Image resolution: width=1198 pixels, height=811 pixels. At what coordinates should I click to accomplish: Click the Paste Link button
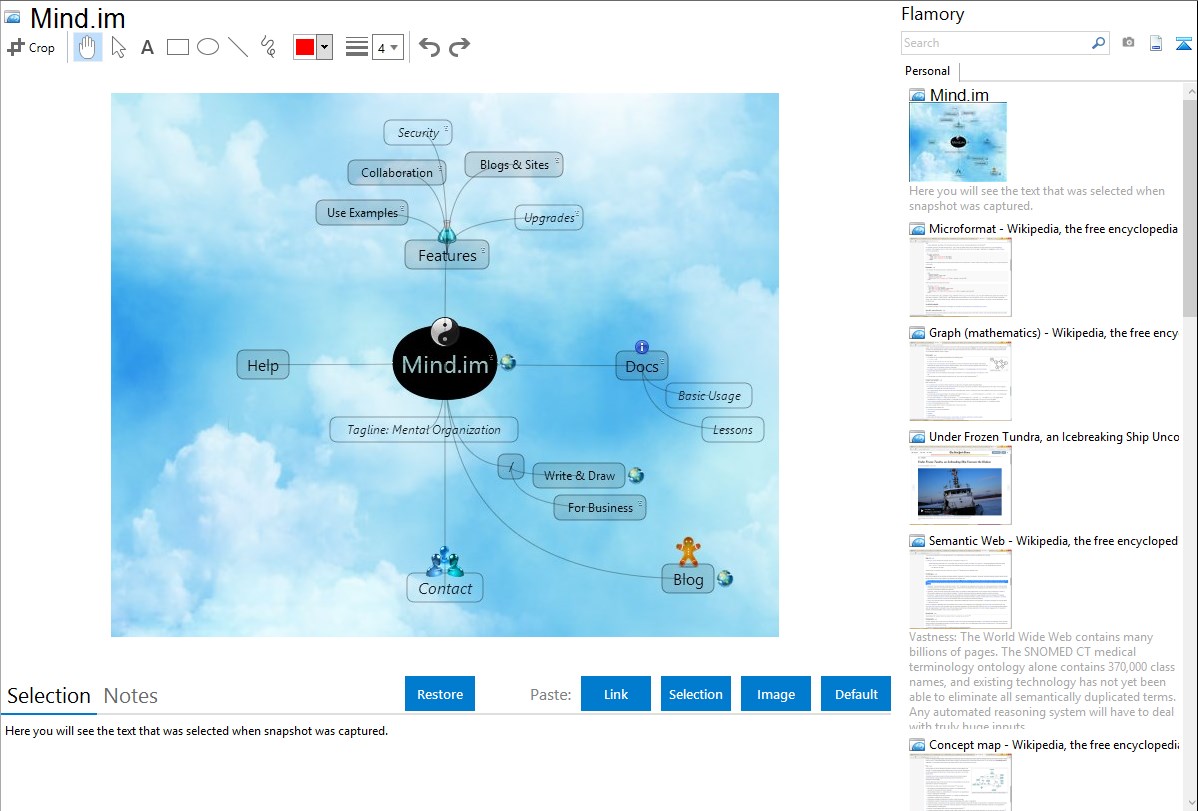(x=616, y=694)
